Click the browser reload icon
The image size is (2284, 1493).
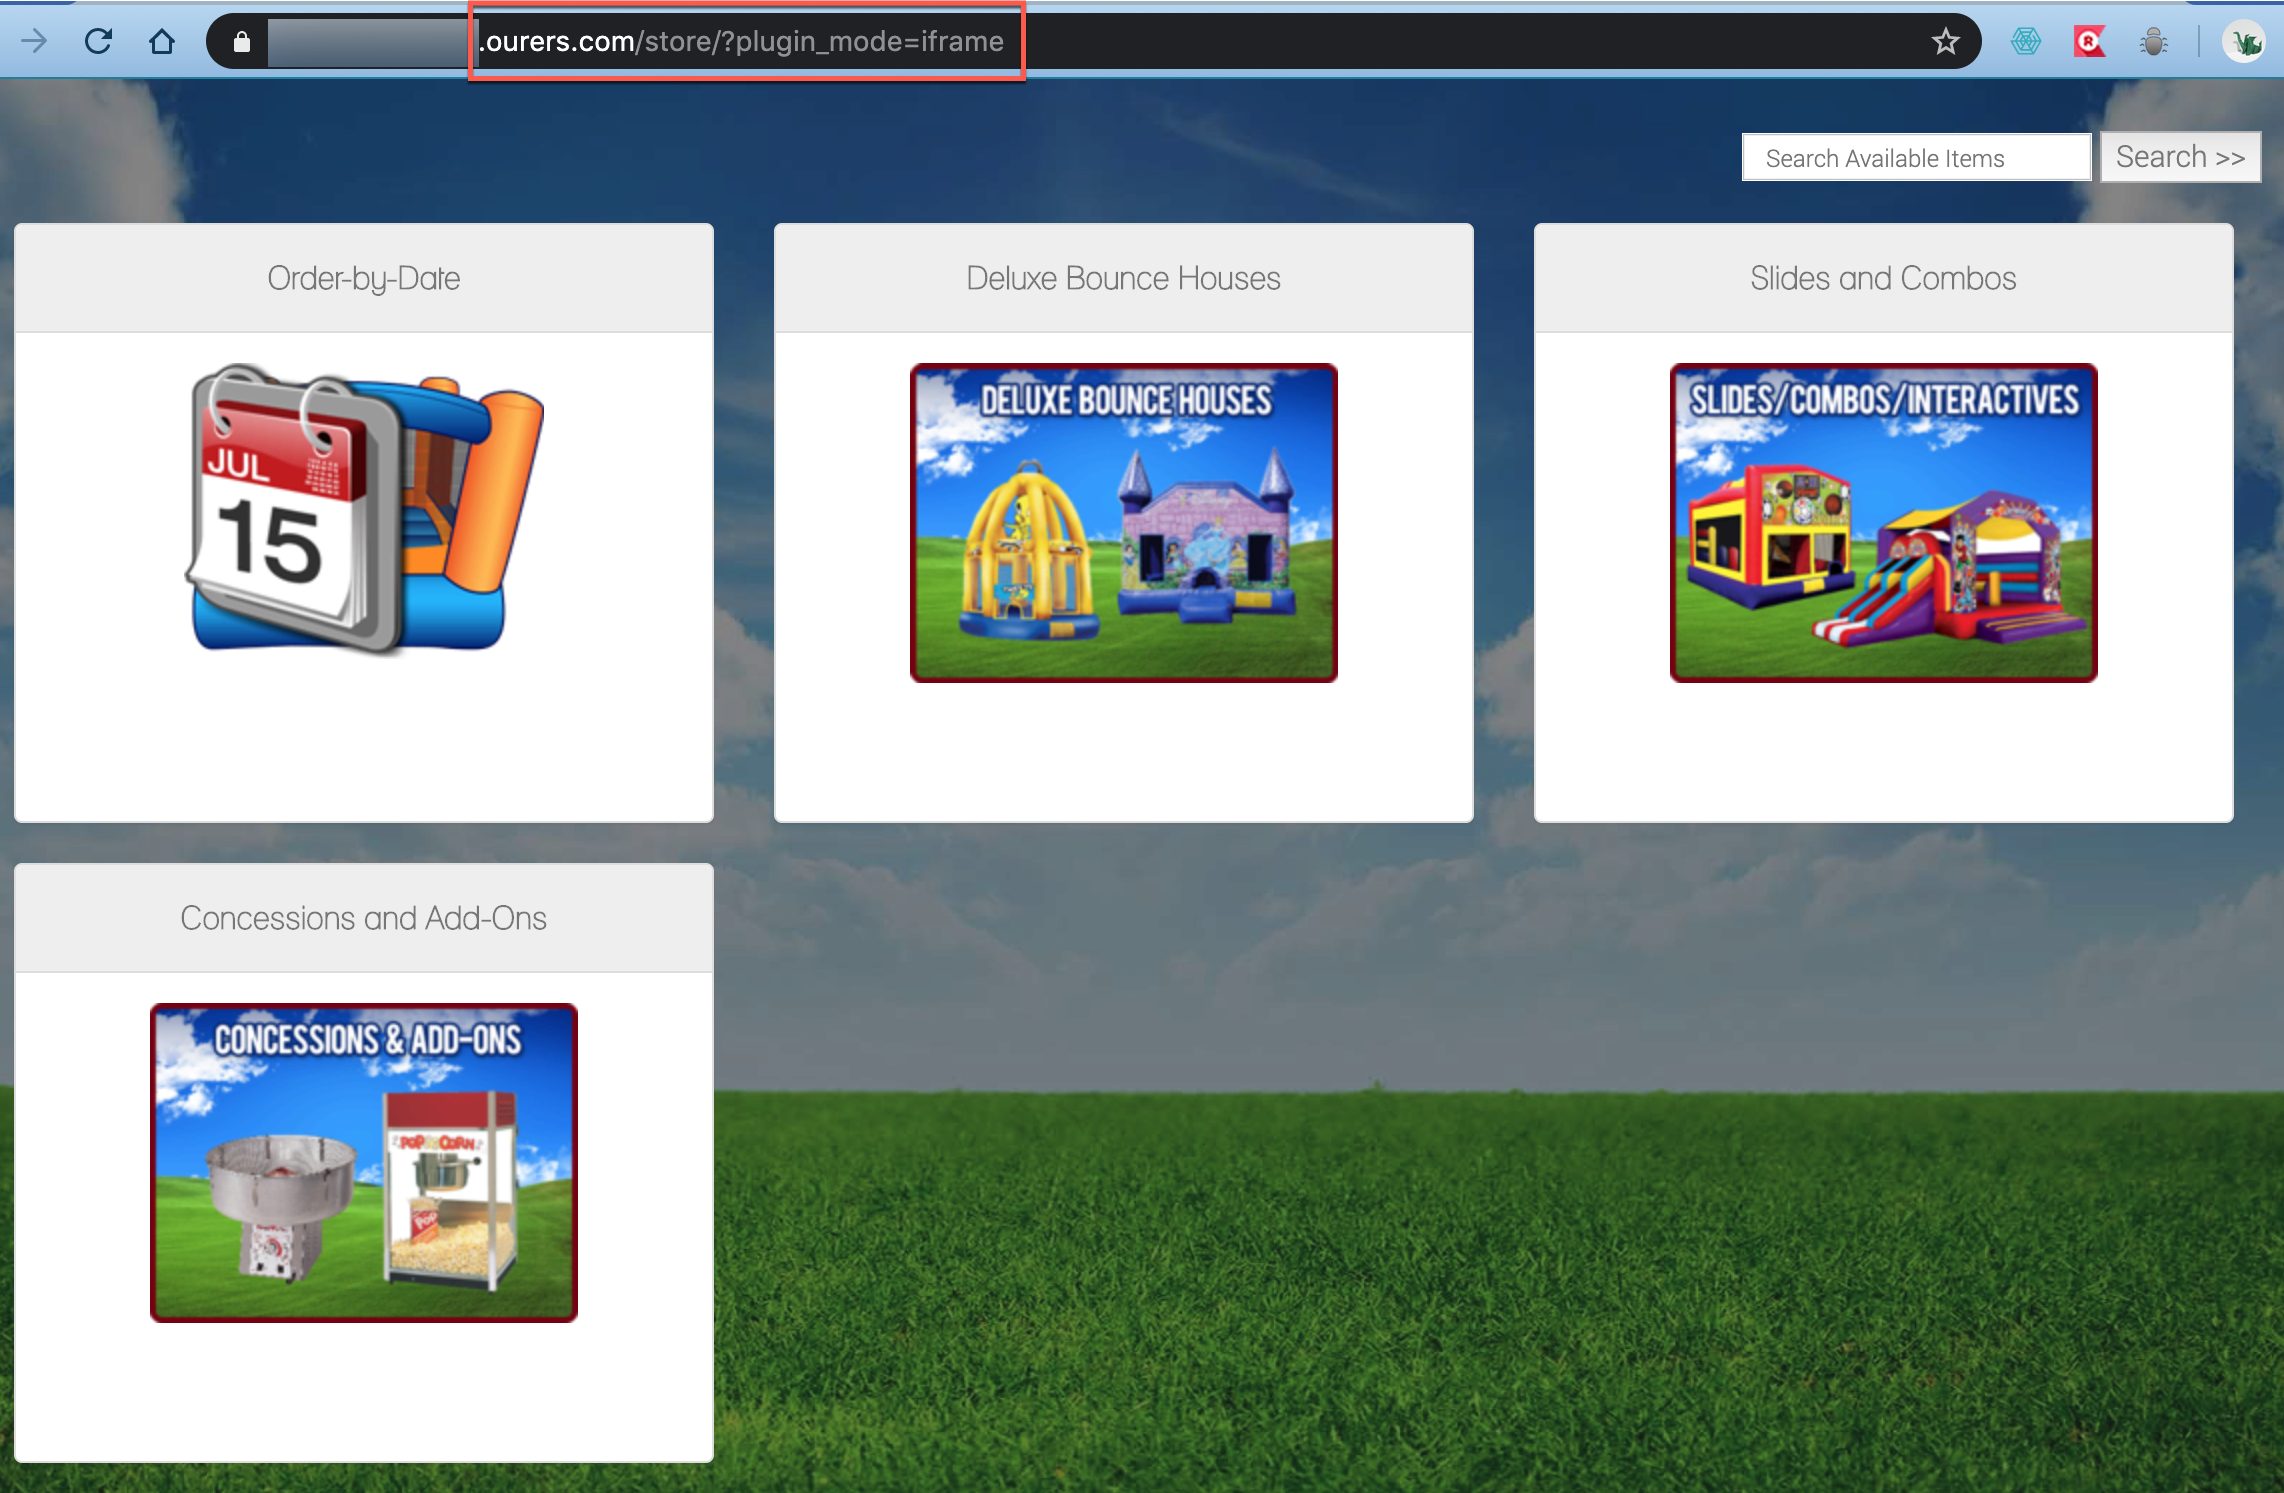pyautogui.click(x=98, y=42)
